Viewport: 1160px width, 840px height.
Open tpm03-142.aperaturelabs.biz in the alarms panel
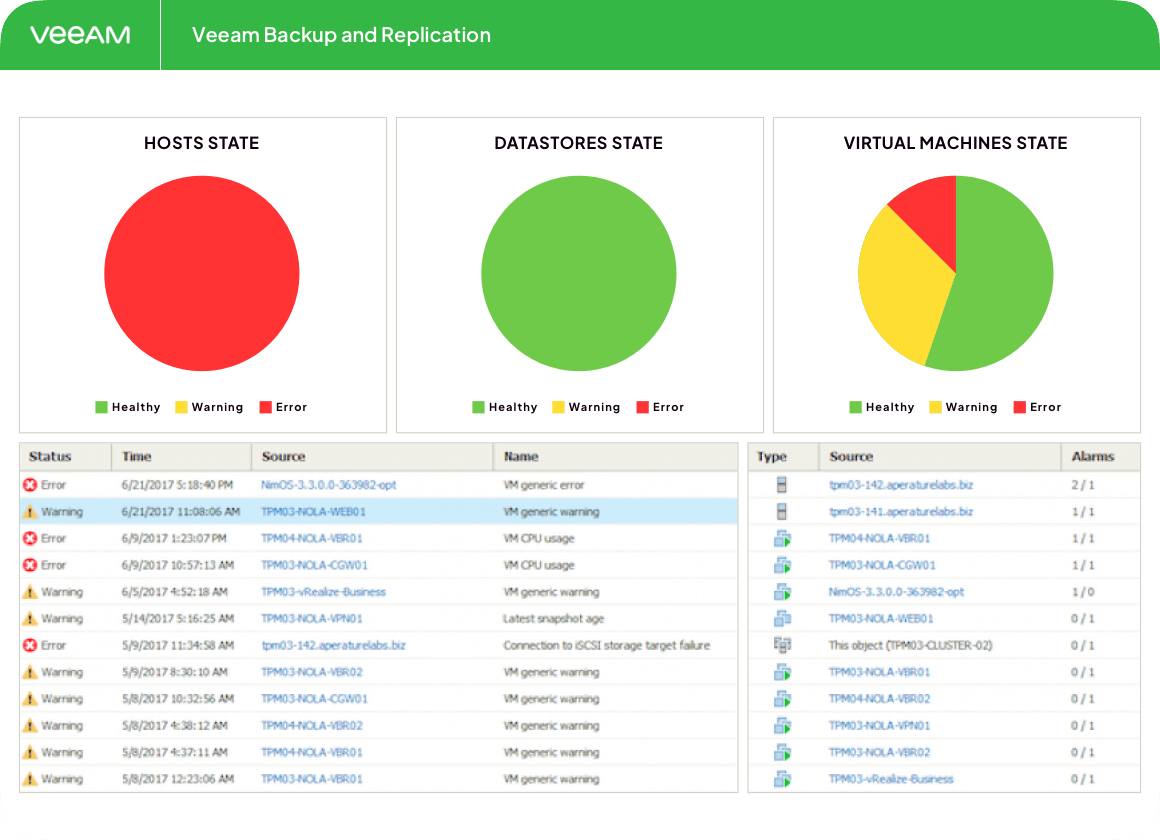tap(900, 485)
